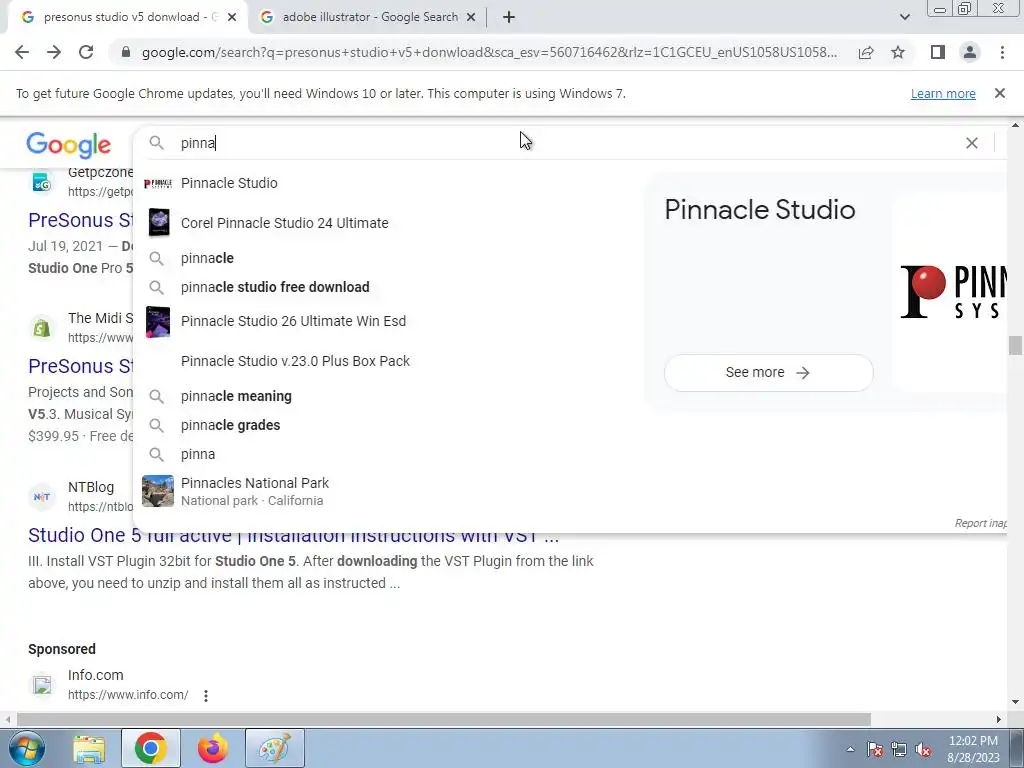Click the horizontal scrollbar thumb
The width and height of the screenshot is (1024, 768).
[444, 719]
